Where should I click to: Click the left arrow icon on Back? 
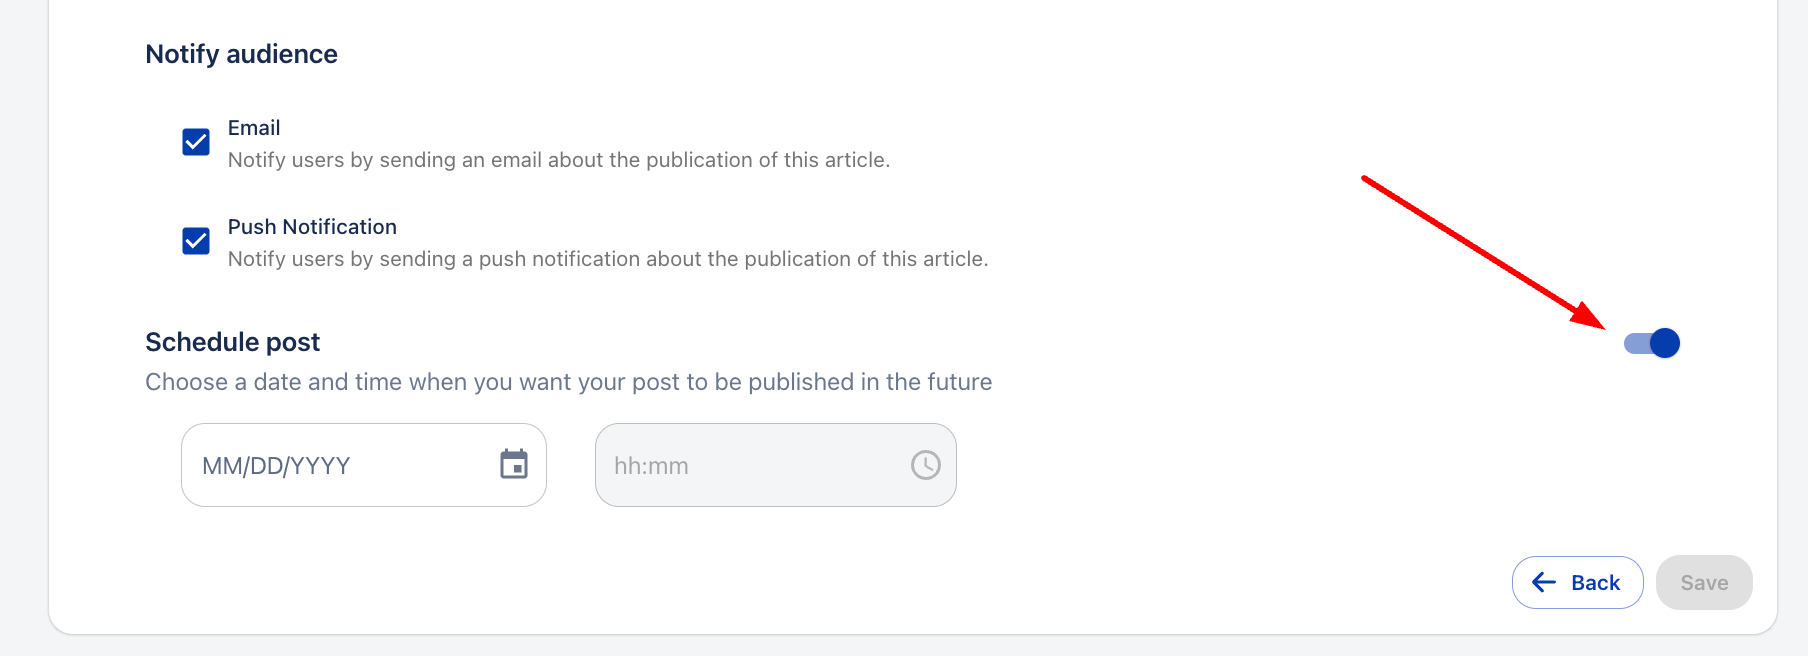[1544, 582]
